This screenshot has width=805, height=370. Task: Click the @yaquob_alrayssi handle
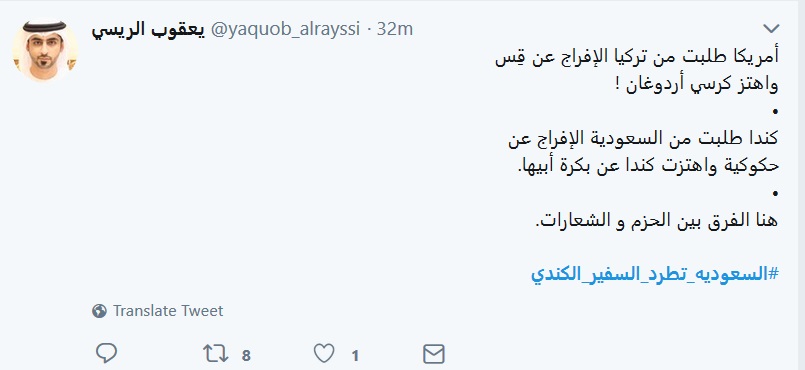click(286, 30)
